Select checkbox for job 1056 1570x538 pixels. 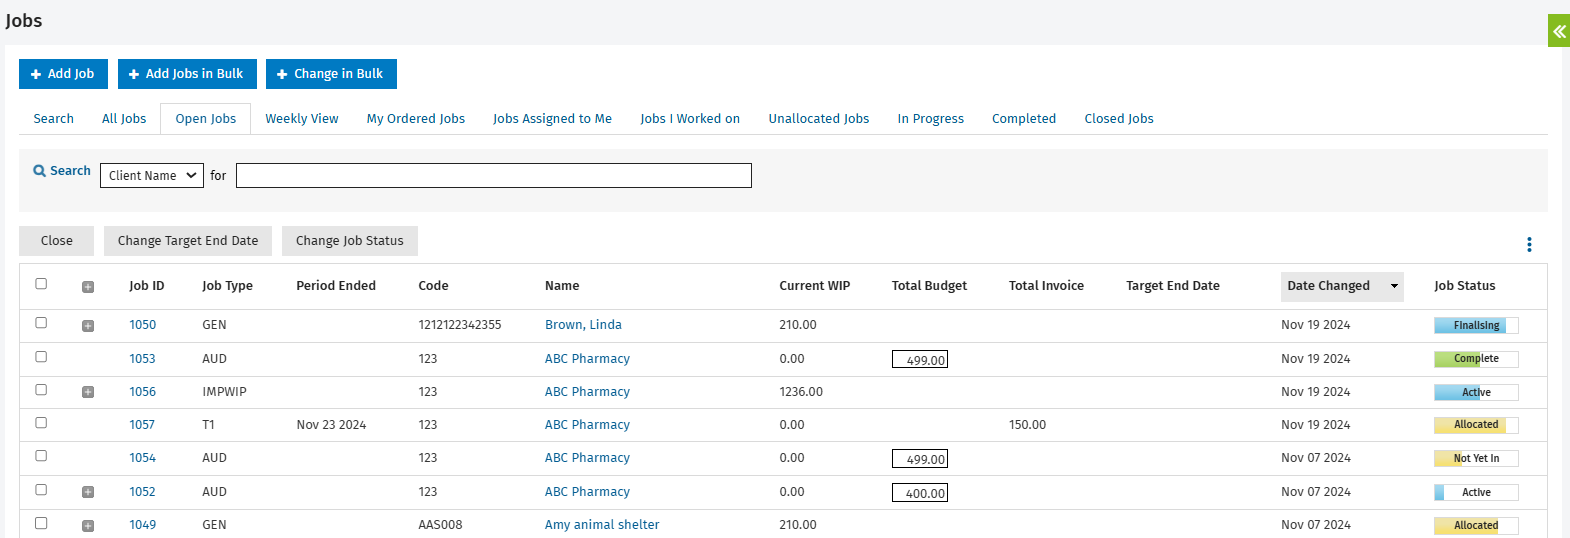(41, 390)
